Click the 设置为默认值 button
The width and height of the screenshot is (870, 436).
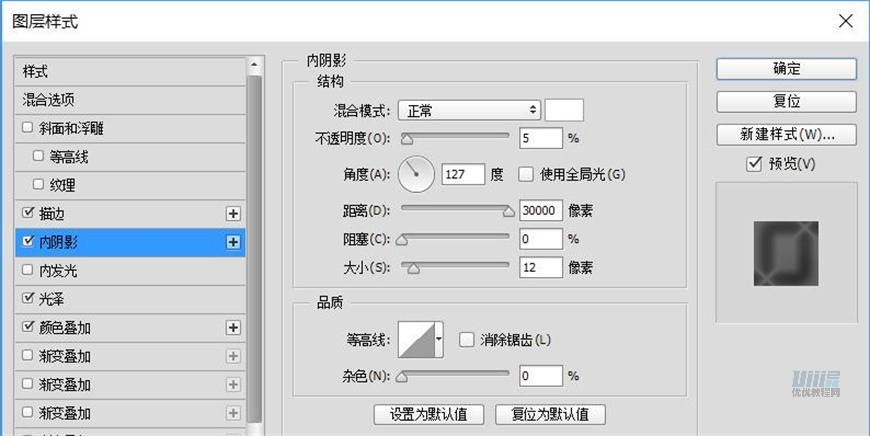coord(429,414)
